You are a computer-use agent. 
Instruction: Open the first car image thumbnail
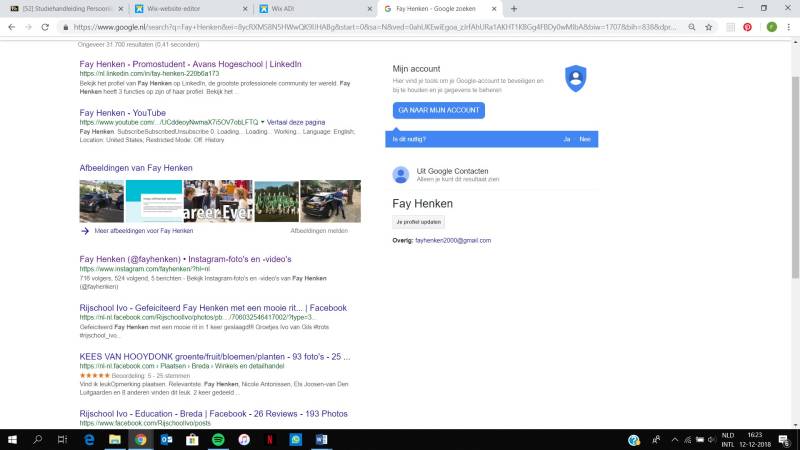102,201
